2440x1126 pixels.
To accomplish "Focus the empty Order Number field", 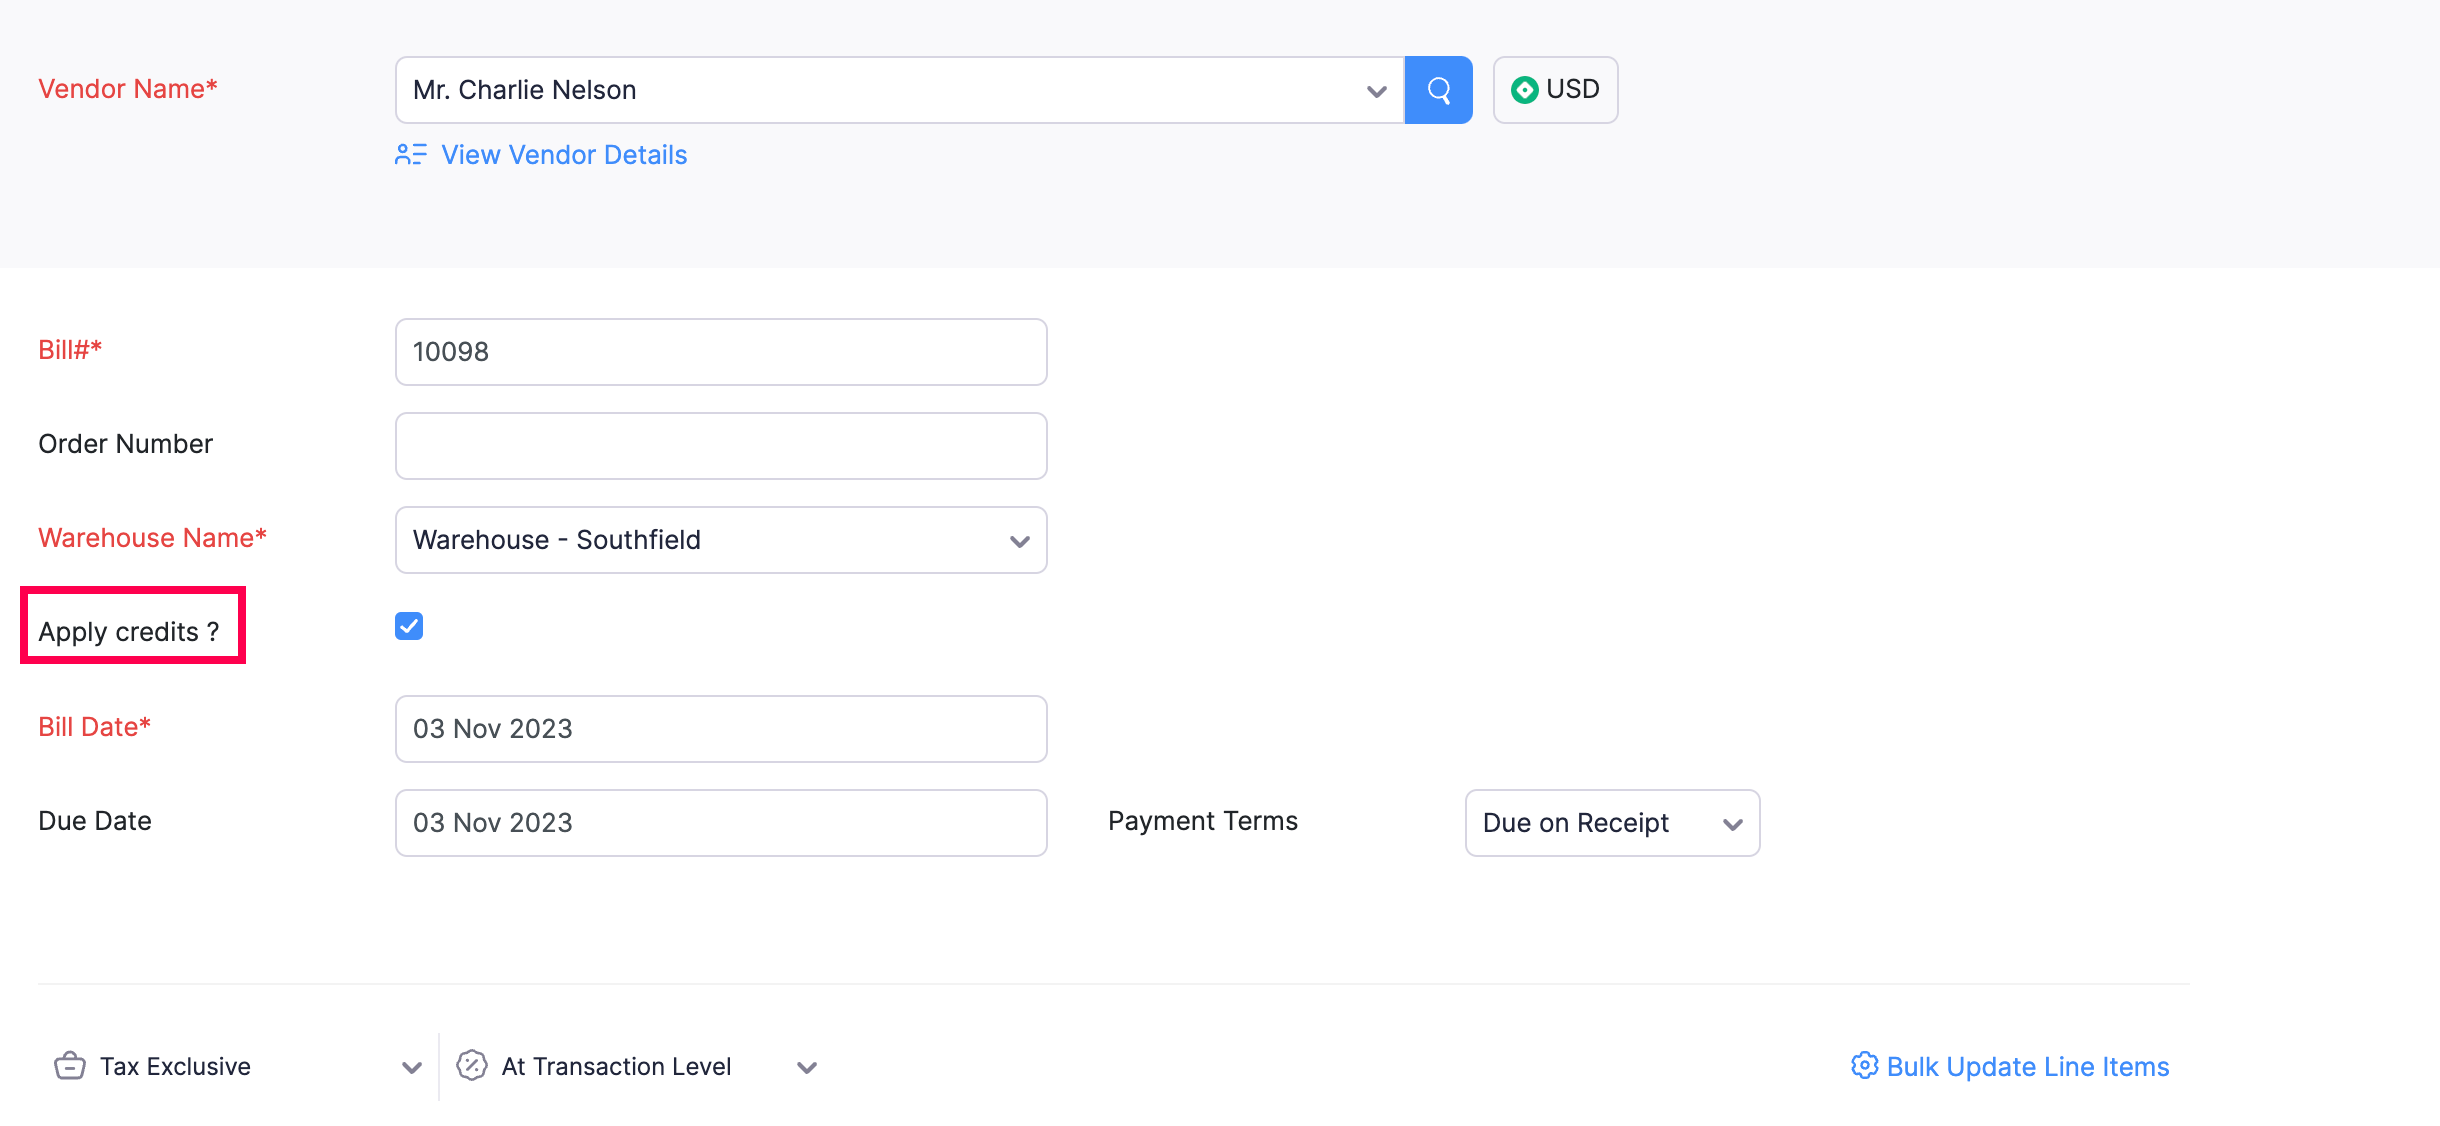I will pos(720,446).
